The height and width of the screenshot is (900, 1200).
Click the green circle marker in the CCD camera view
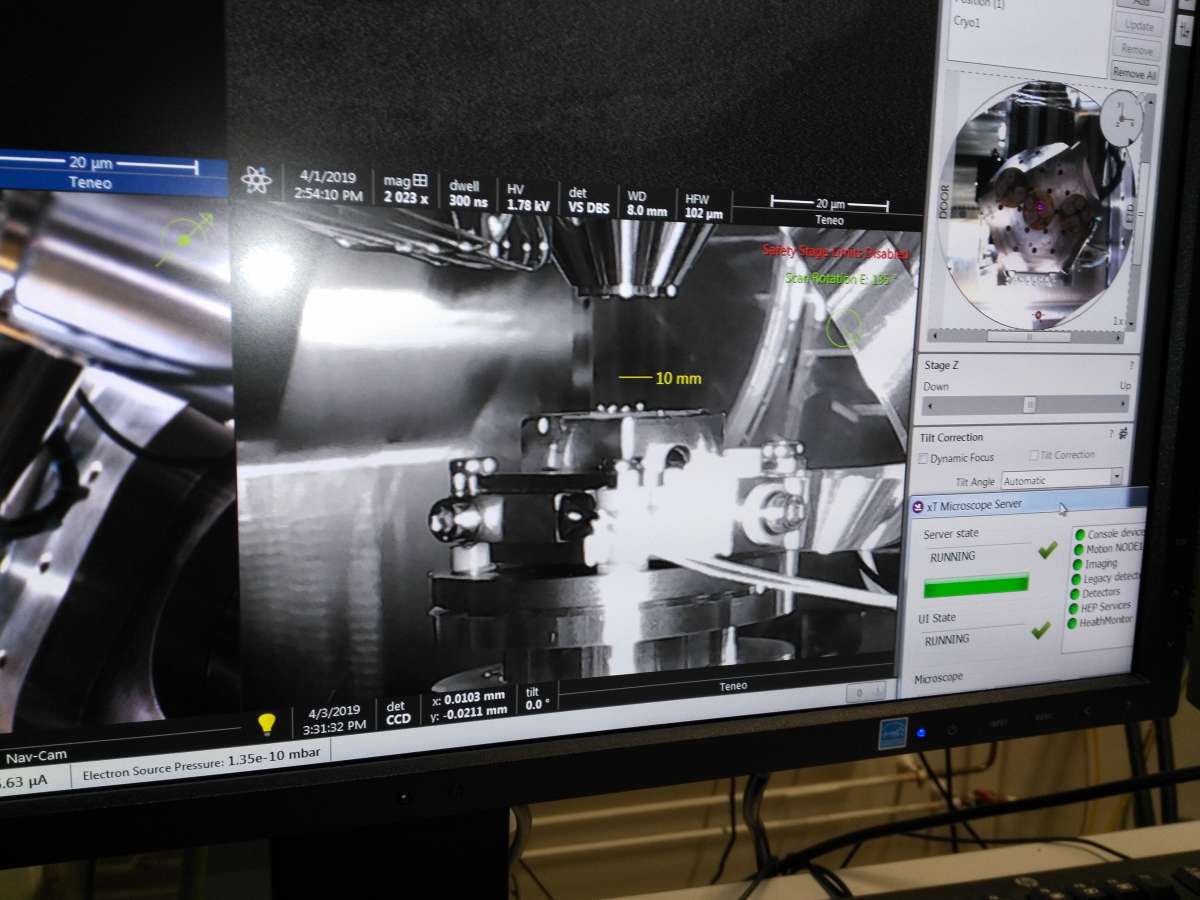[x=845, y=327]
